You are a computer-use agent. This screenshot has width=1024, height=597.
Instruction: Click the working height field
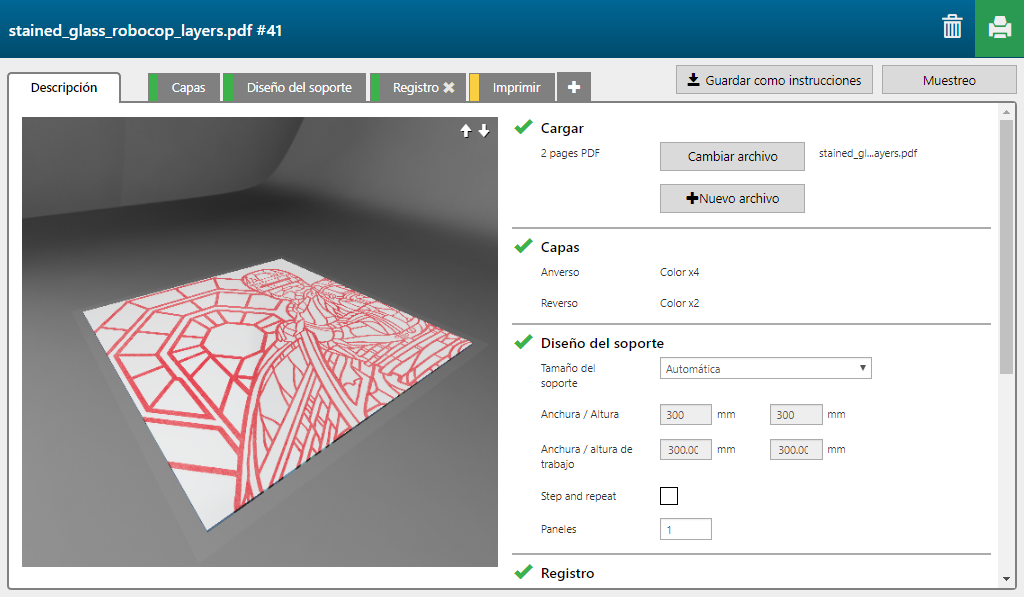[796, 449]
